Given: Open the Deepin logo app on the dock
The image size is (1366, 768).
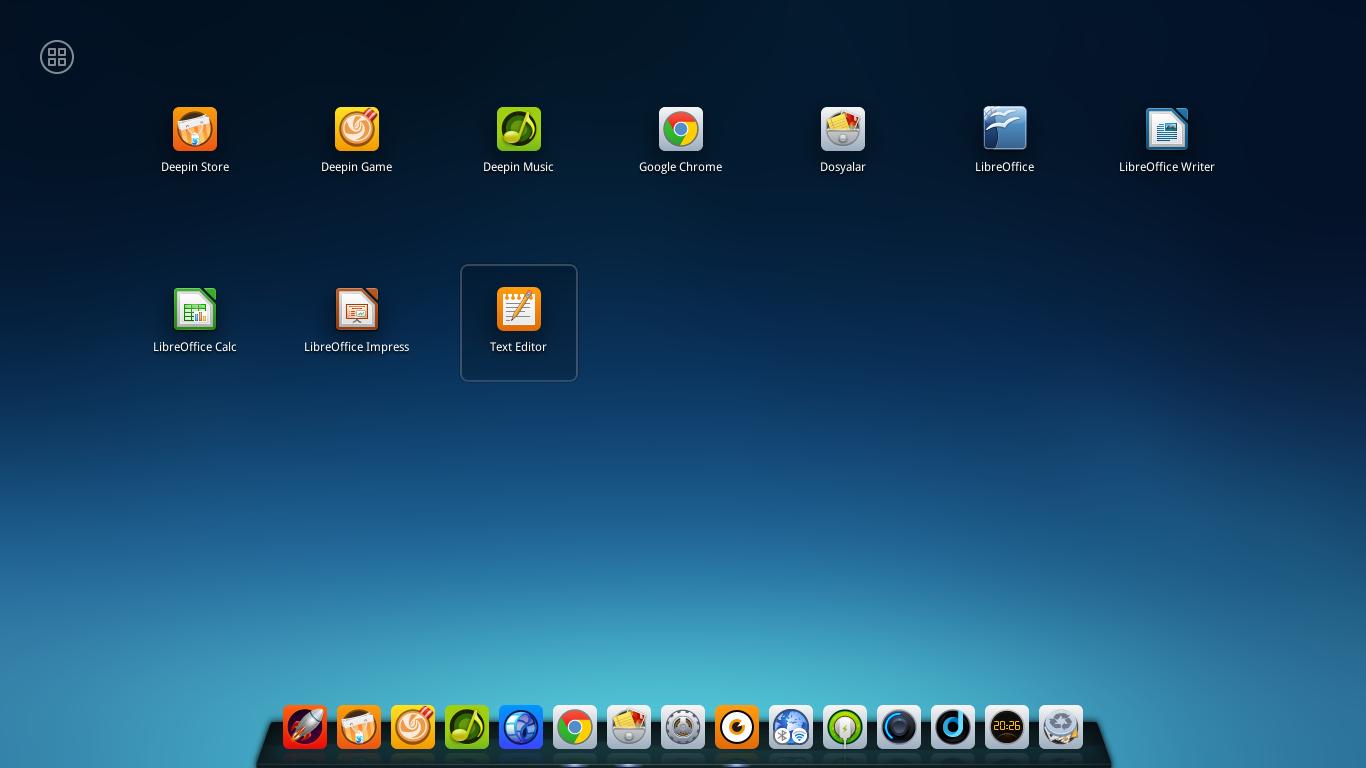Looking at the screenshot, I should coord(953,727).
